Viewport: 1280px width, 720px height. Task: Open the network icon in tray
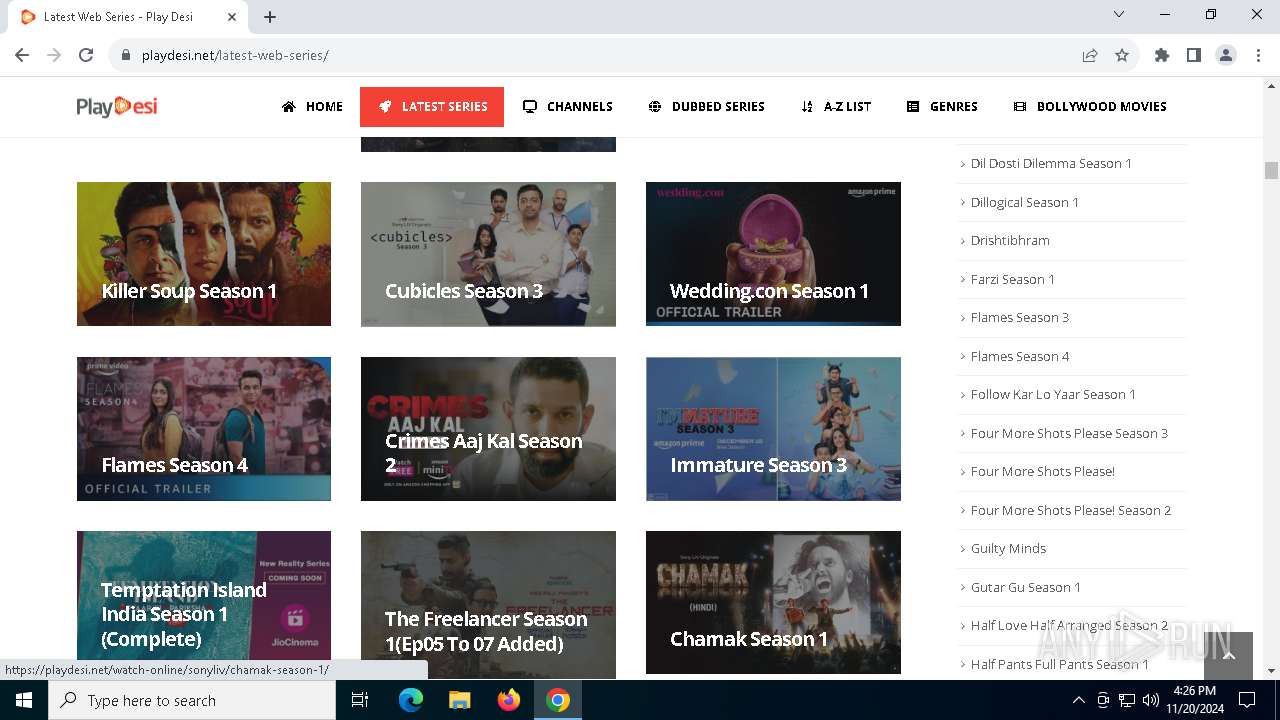(x=1127, y=700)
